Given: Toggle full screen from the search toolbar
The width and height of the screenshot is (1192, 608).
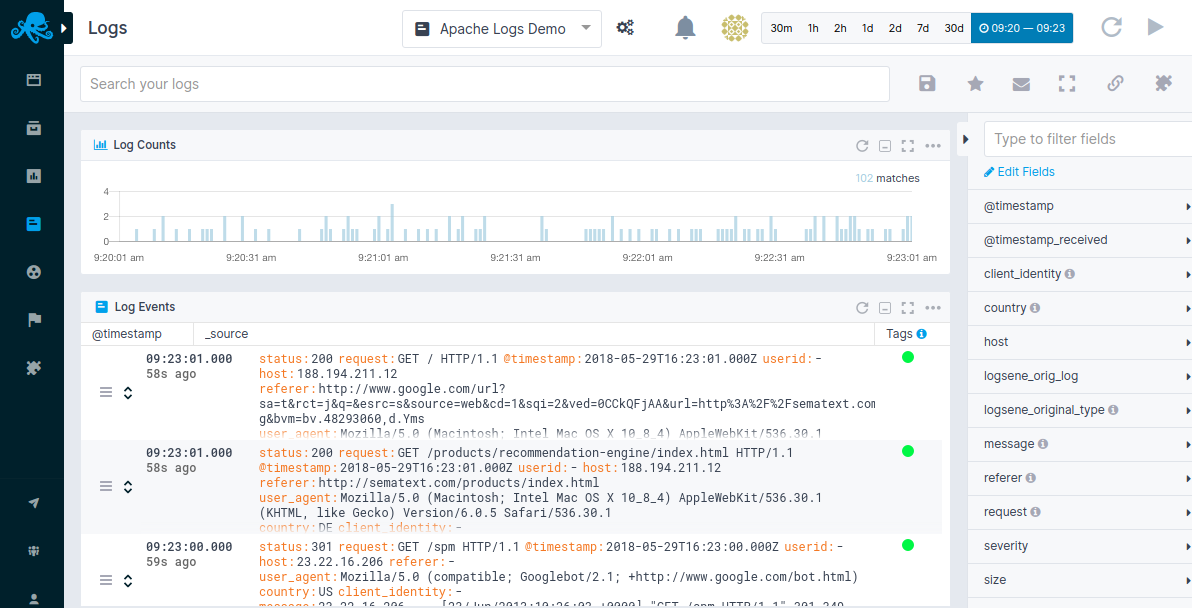Looking at the screenshot, I should pos(1067,84).
